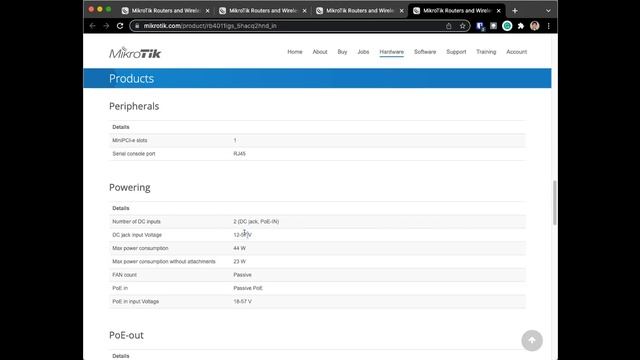Click the browser forward arrow
The width and height of the screenshot is (640, 360).
click(106, 26)
